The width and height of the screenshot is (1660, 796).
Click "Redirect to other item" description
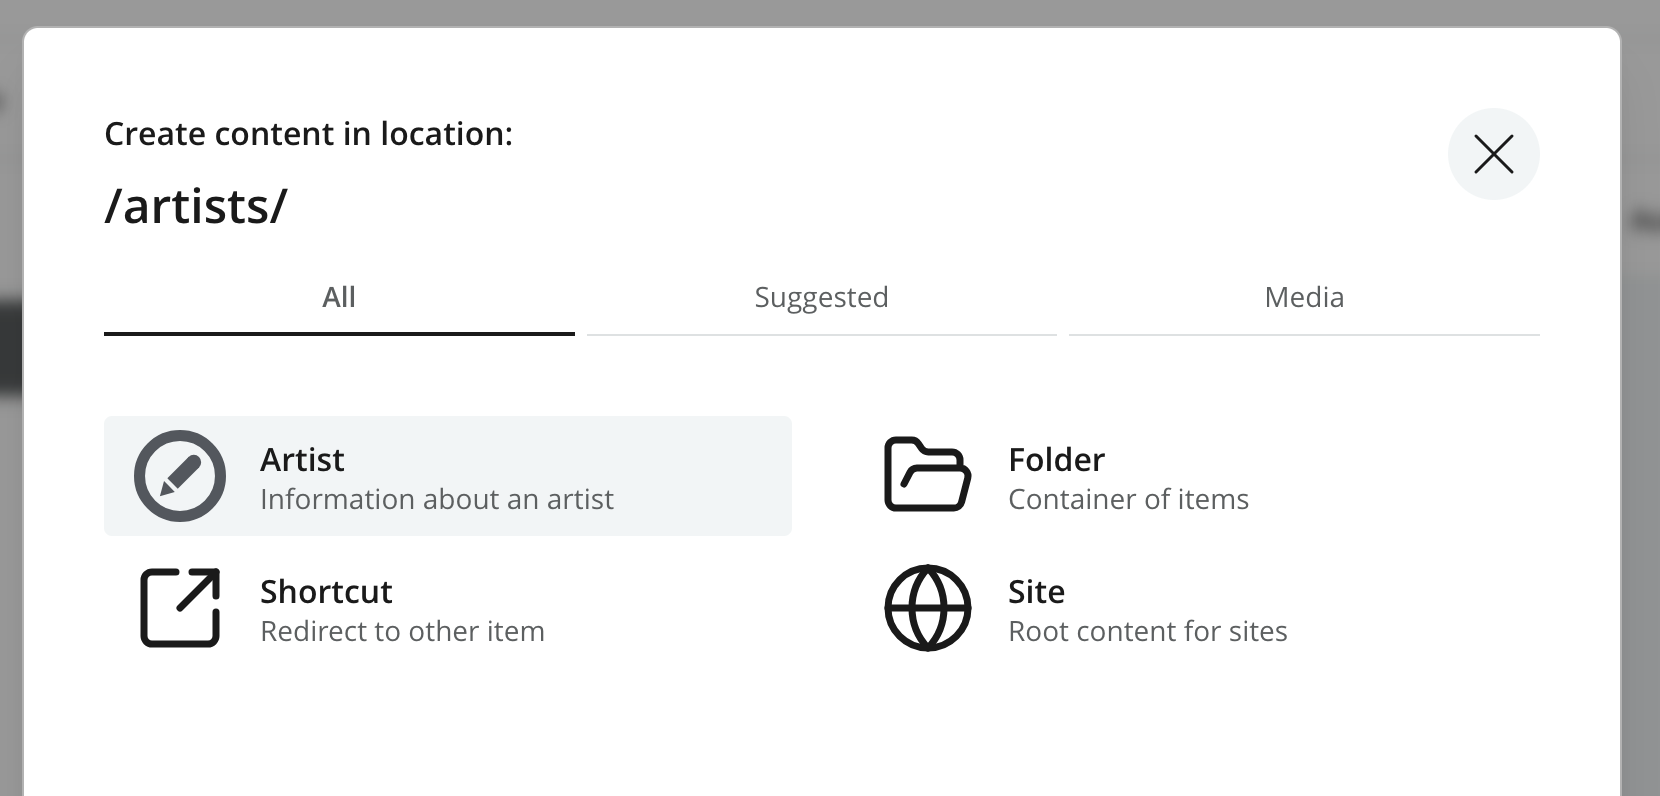coord(402,631)
